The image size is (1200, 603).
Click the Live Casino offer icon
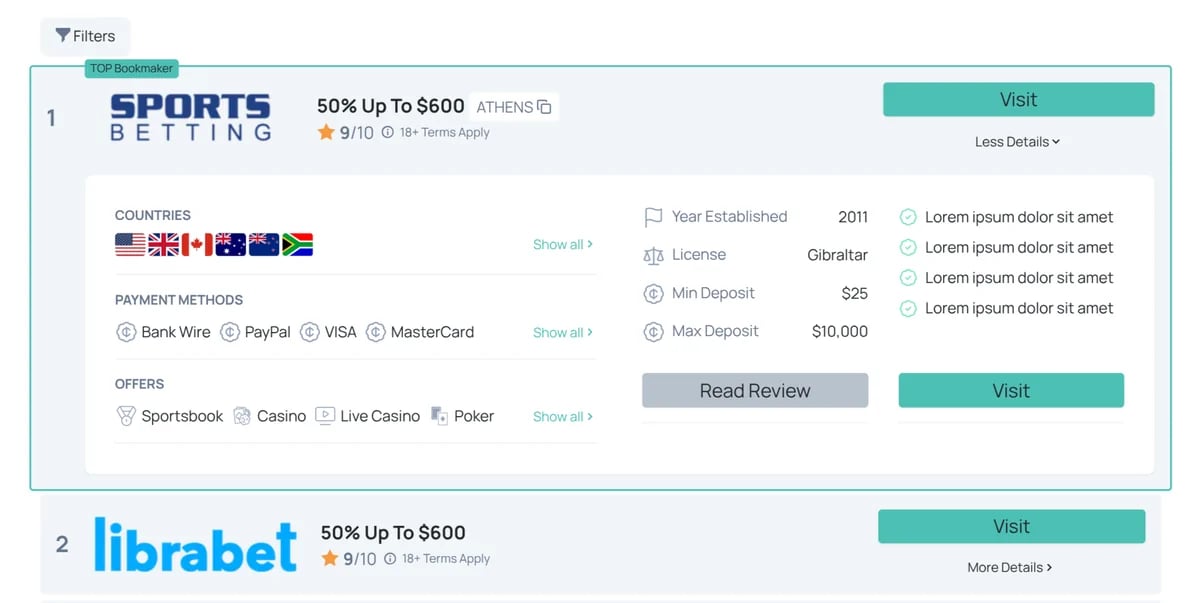325,416
